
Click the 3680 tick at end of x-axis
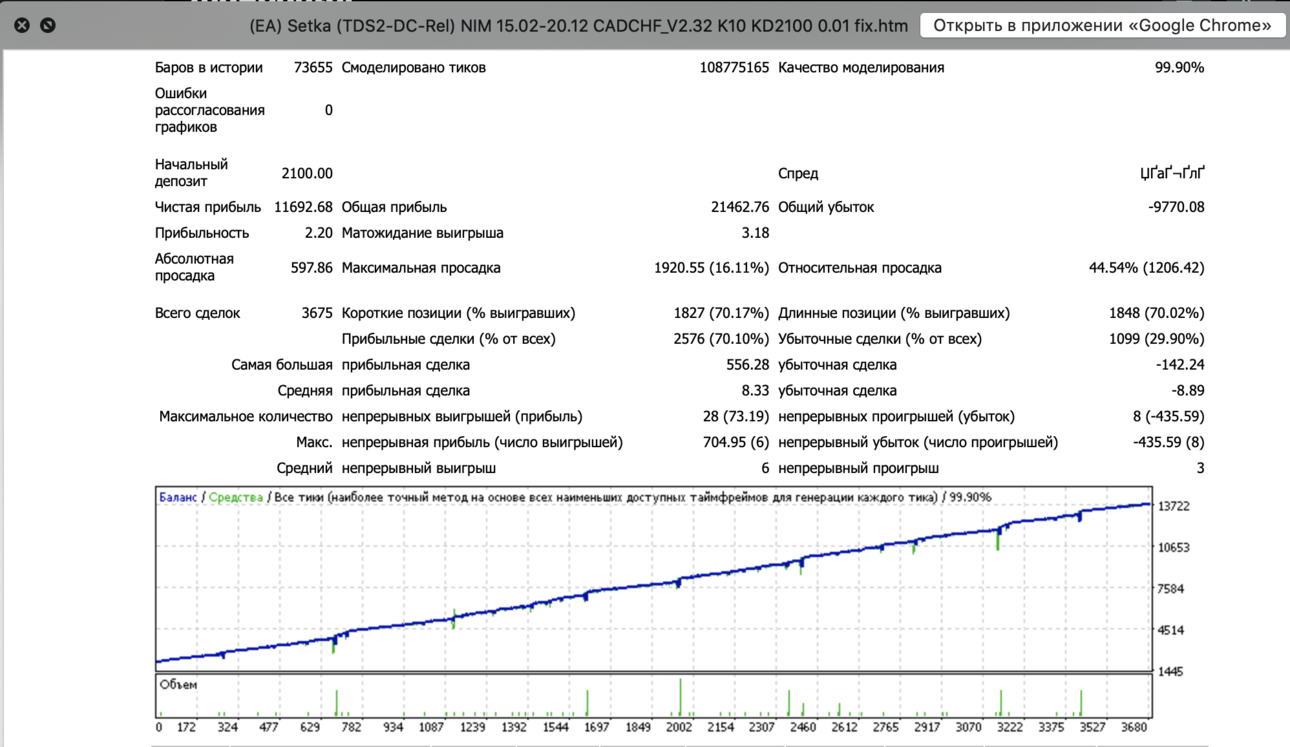(1135, 727)
